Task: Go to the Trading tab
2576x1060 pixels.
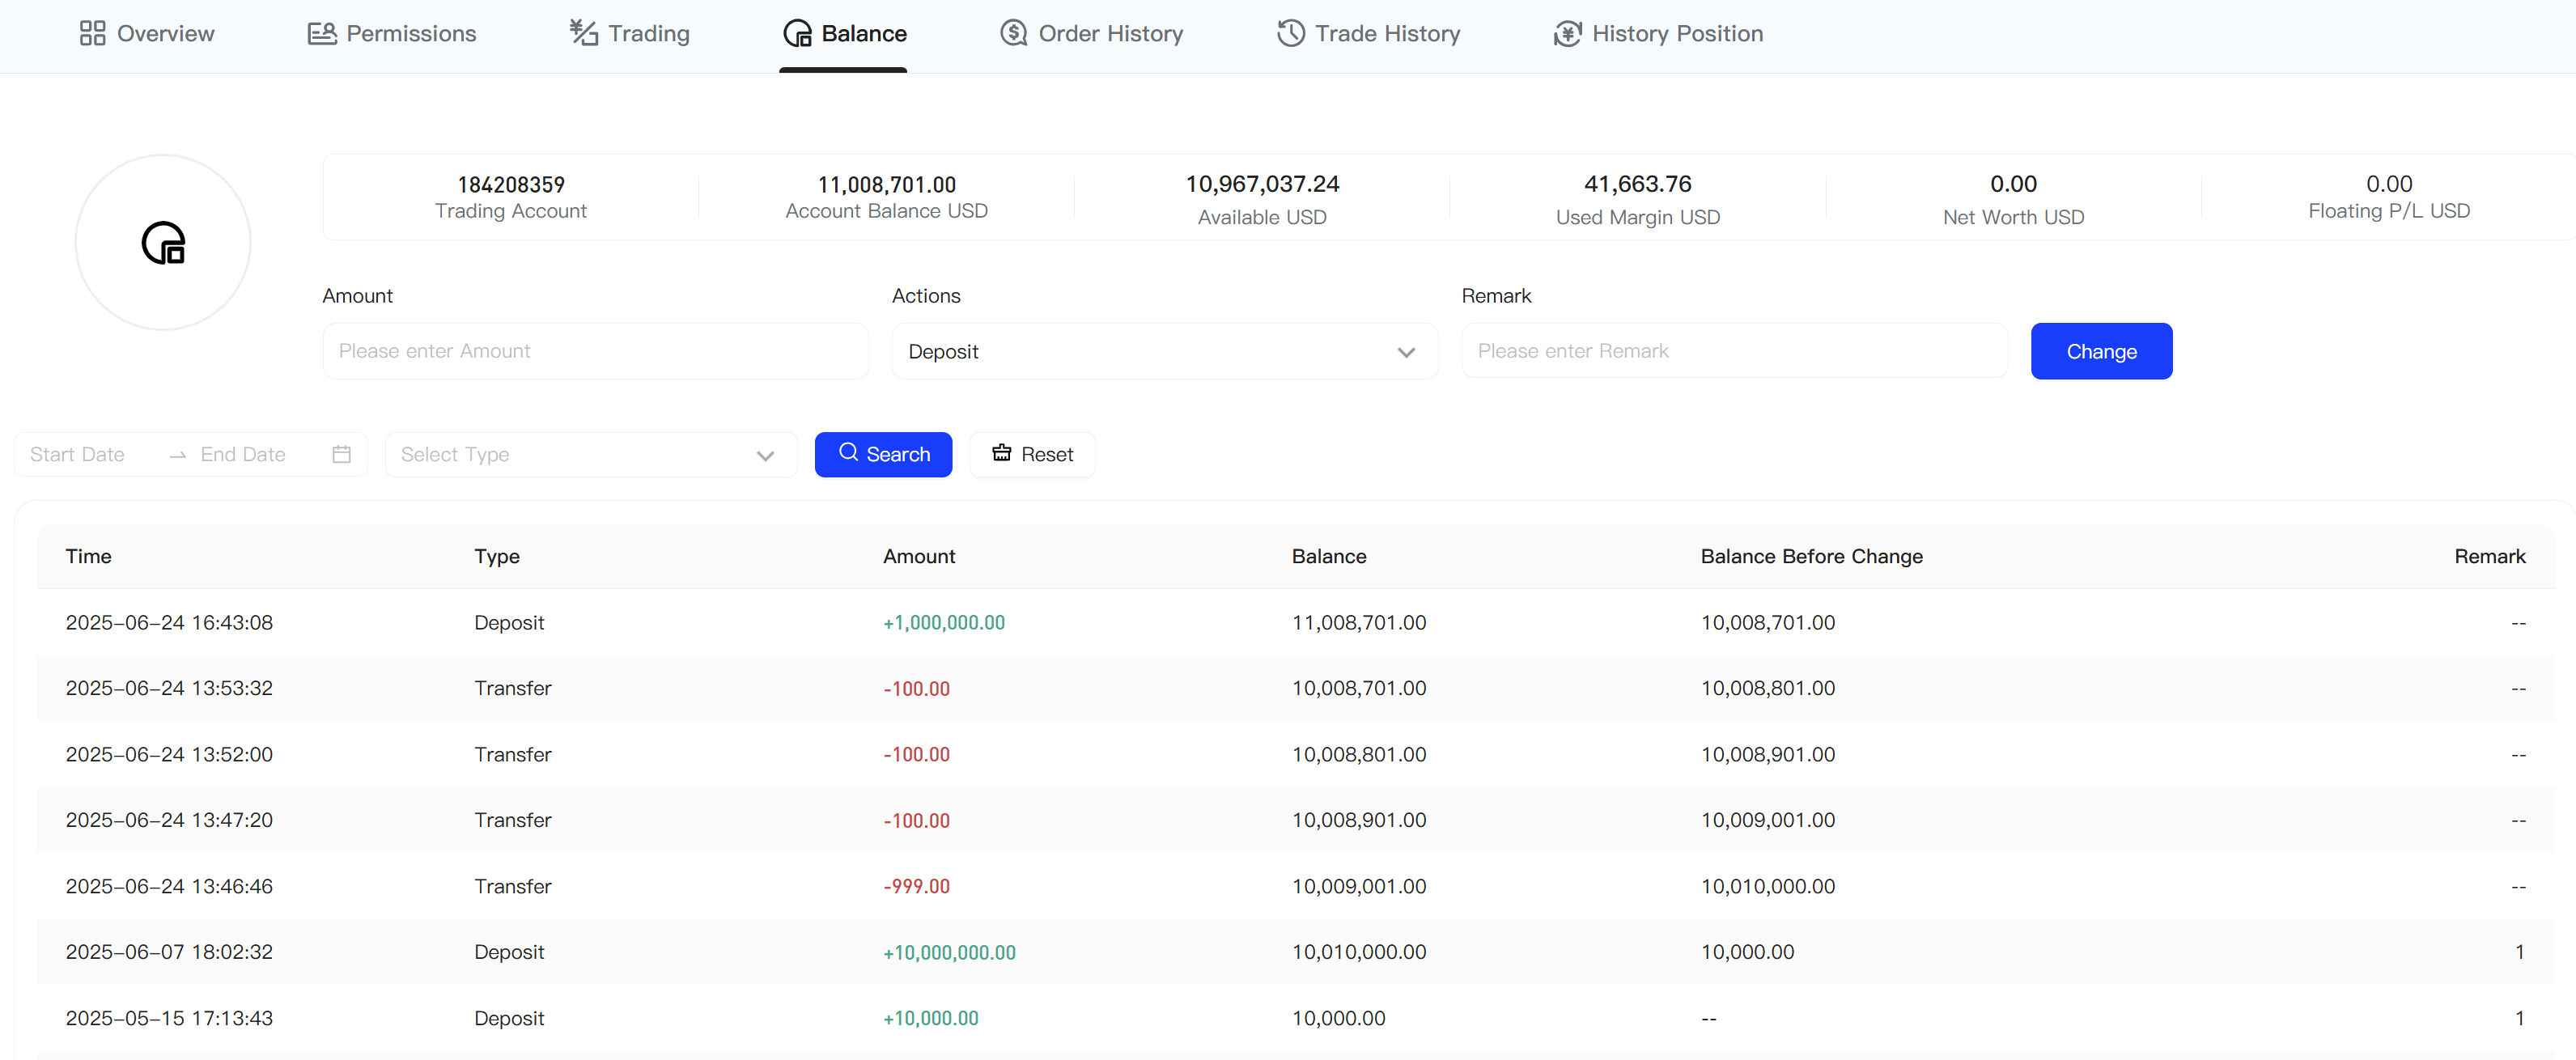Action: pyautogui.click(x=630, y=33)
